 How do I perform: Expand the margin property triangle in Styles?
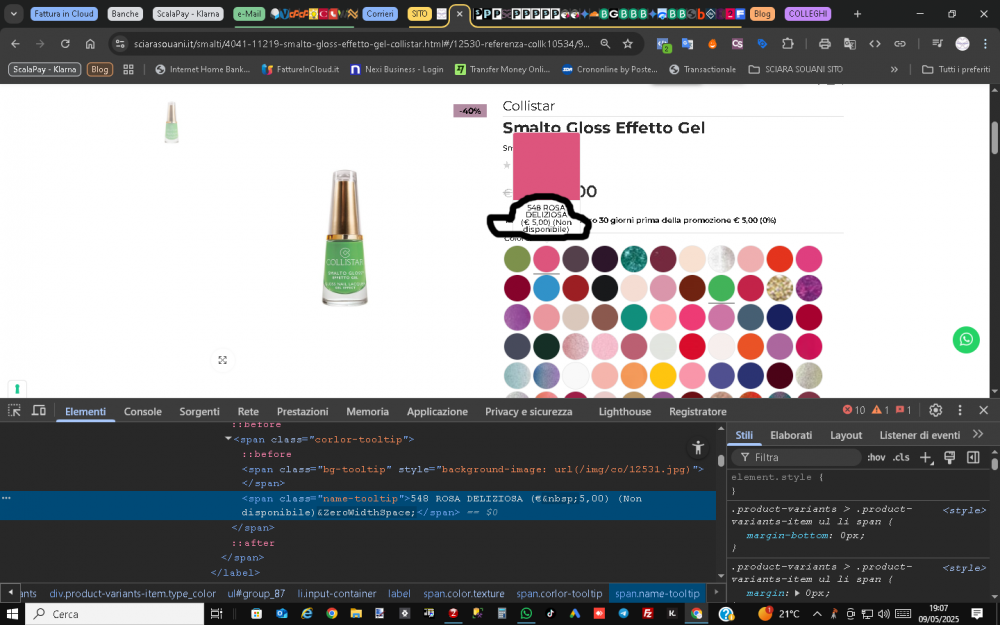click(795, 593)
